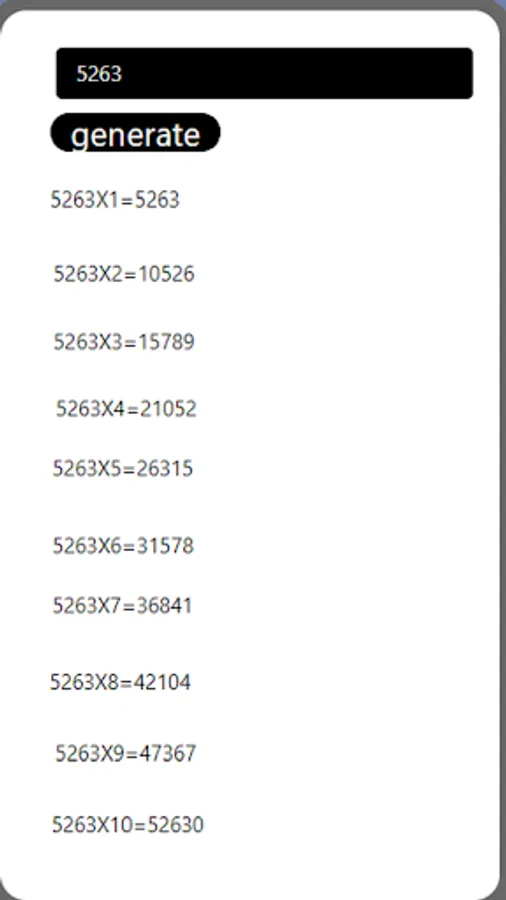This screenshot has width=506, height=900.
Task: Select the 5263X3=15789 result line
Action: (124, 342)
